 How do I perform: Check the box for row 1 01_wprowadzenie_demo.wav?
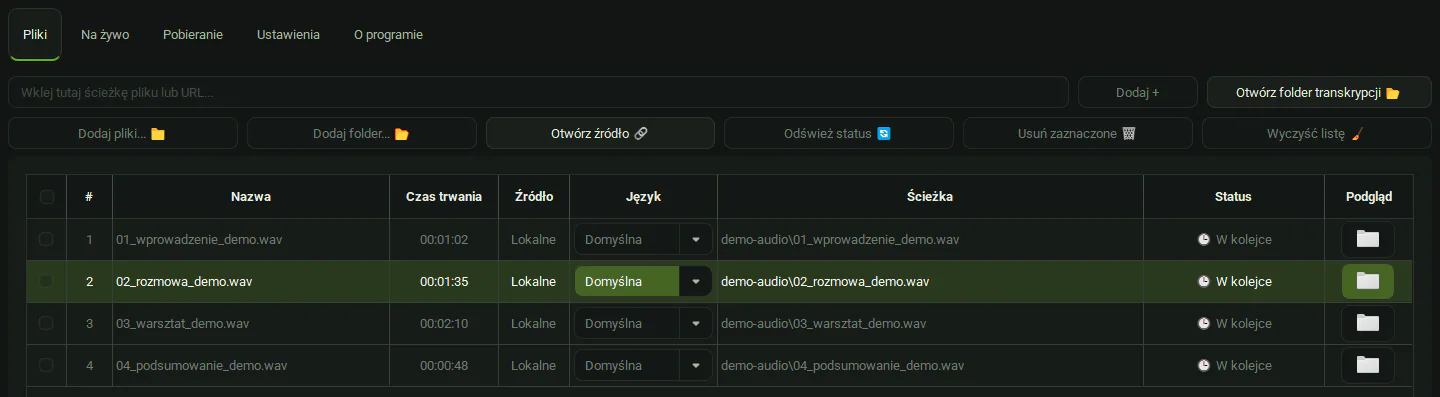click(x=46, y=240)
